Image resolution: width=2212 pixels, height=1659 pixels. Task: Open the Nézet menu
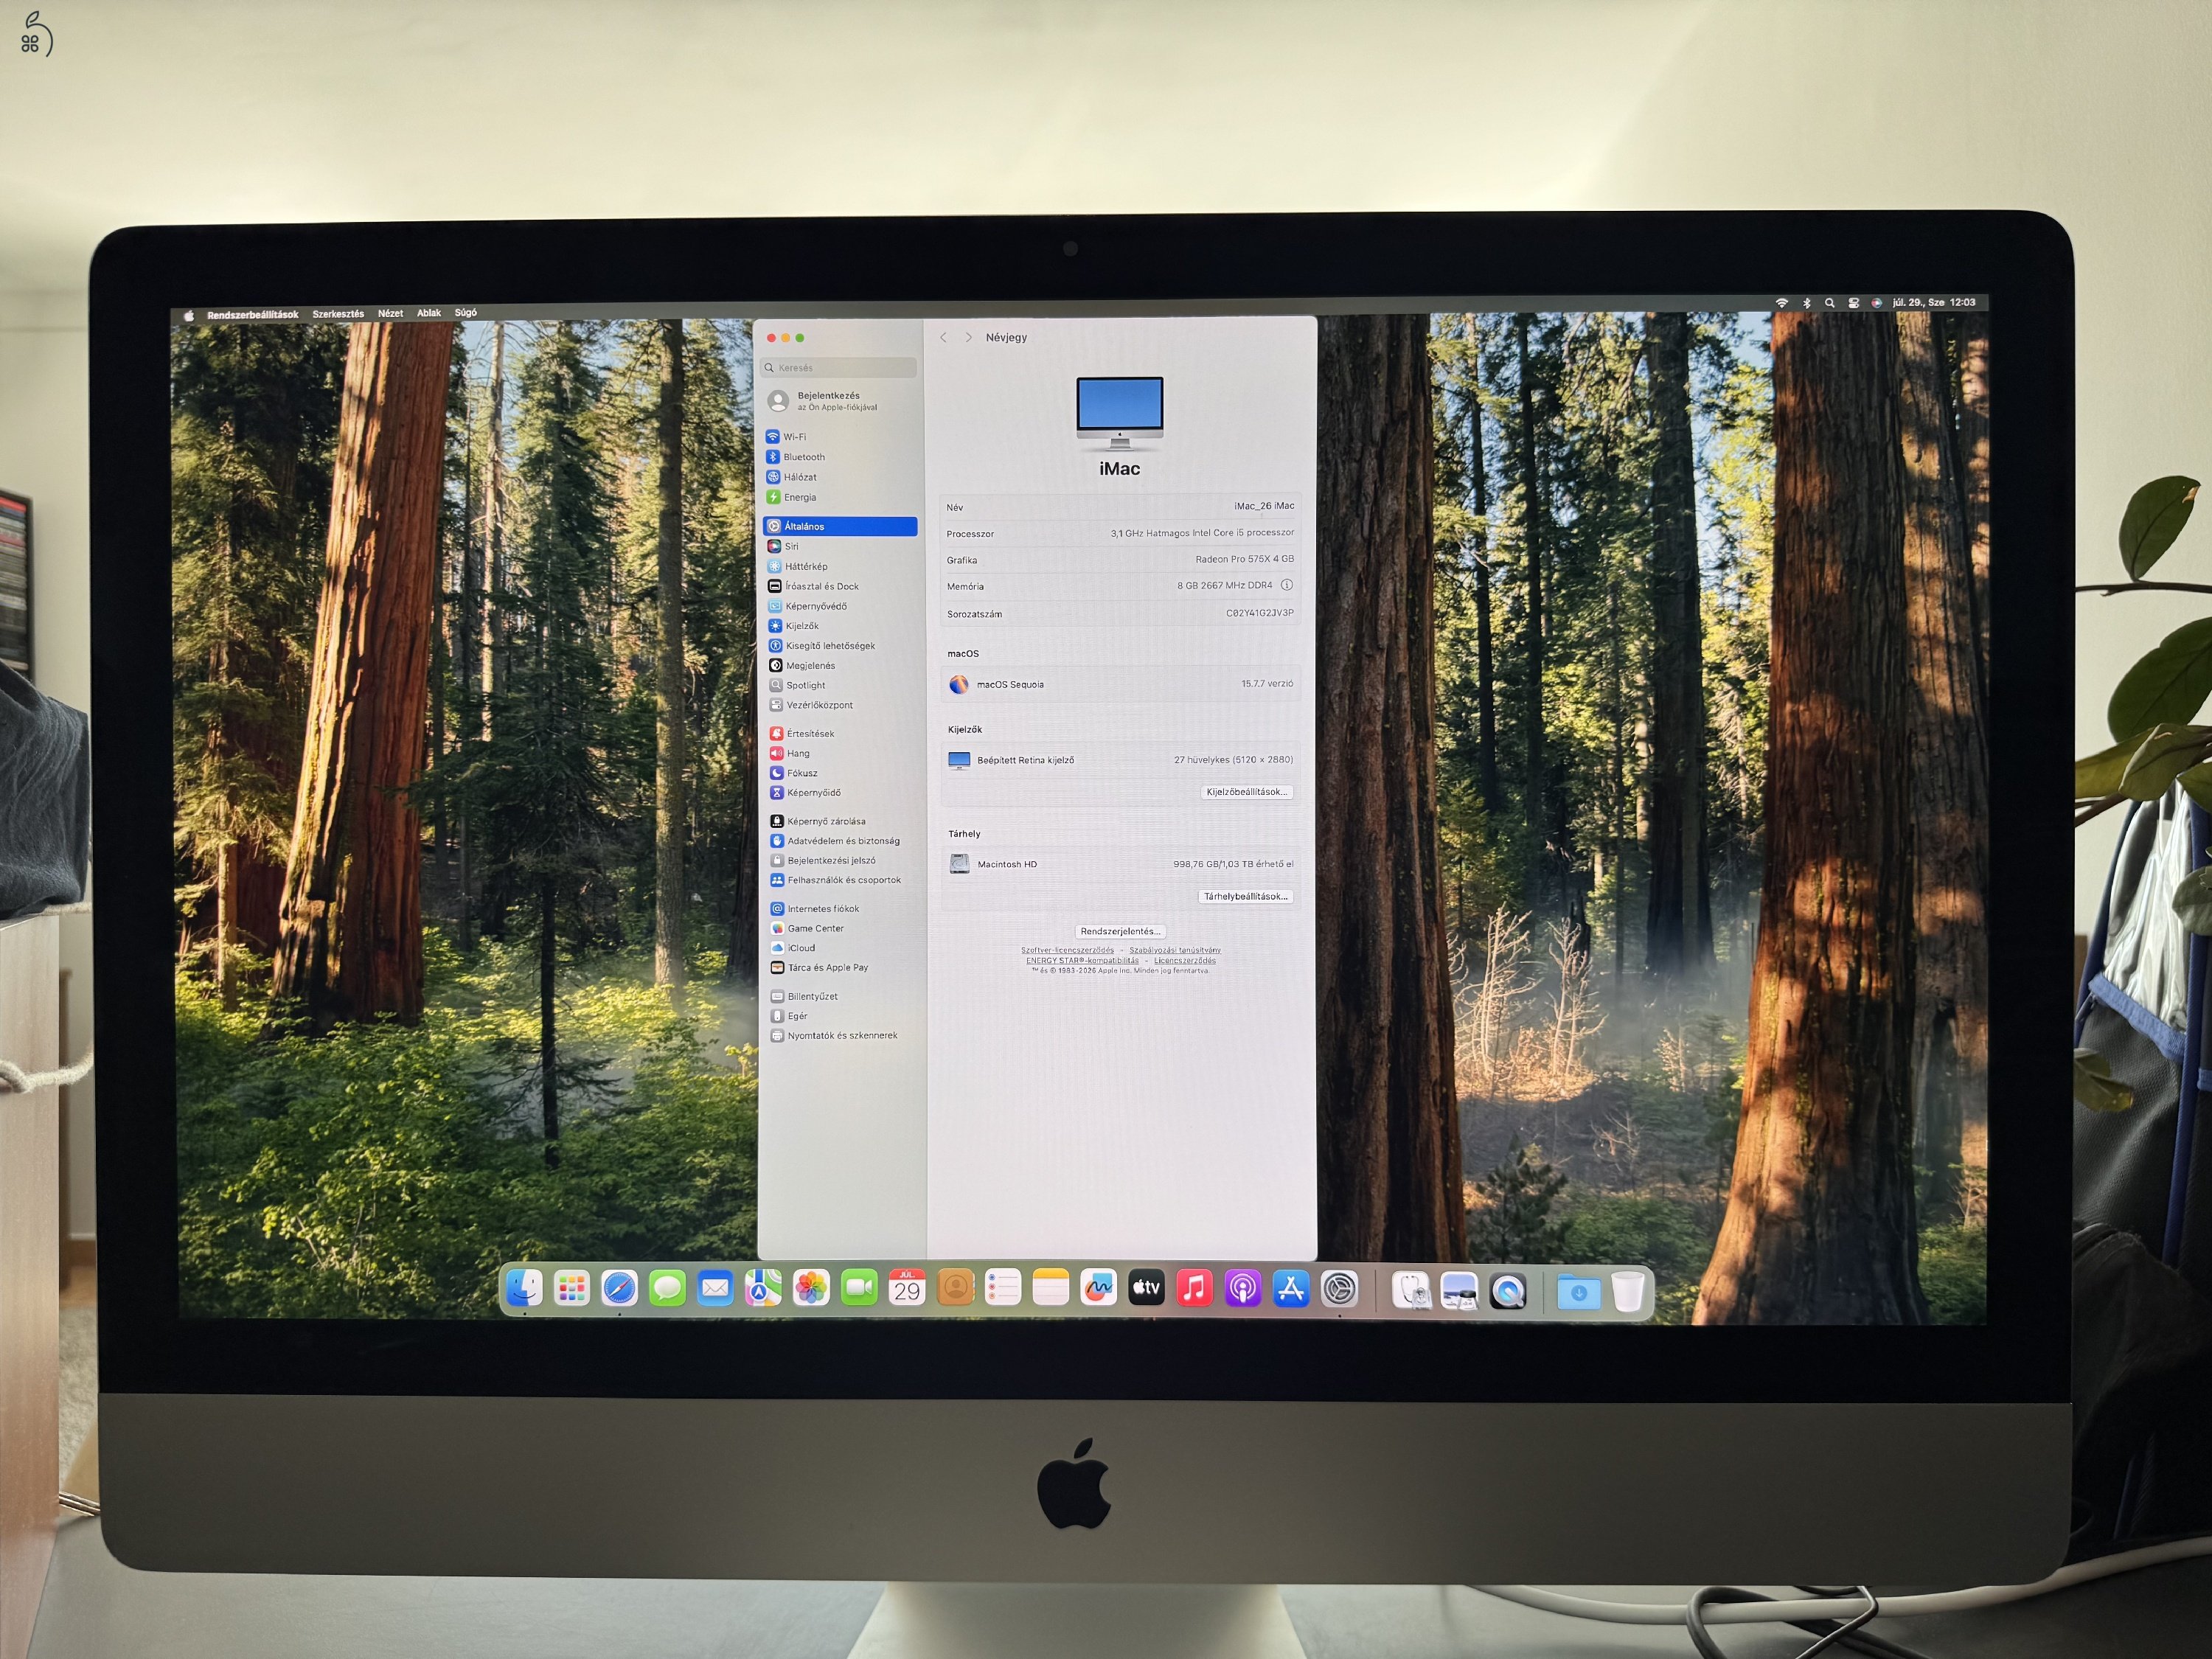click(x=390, y=313)
